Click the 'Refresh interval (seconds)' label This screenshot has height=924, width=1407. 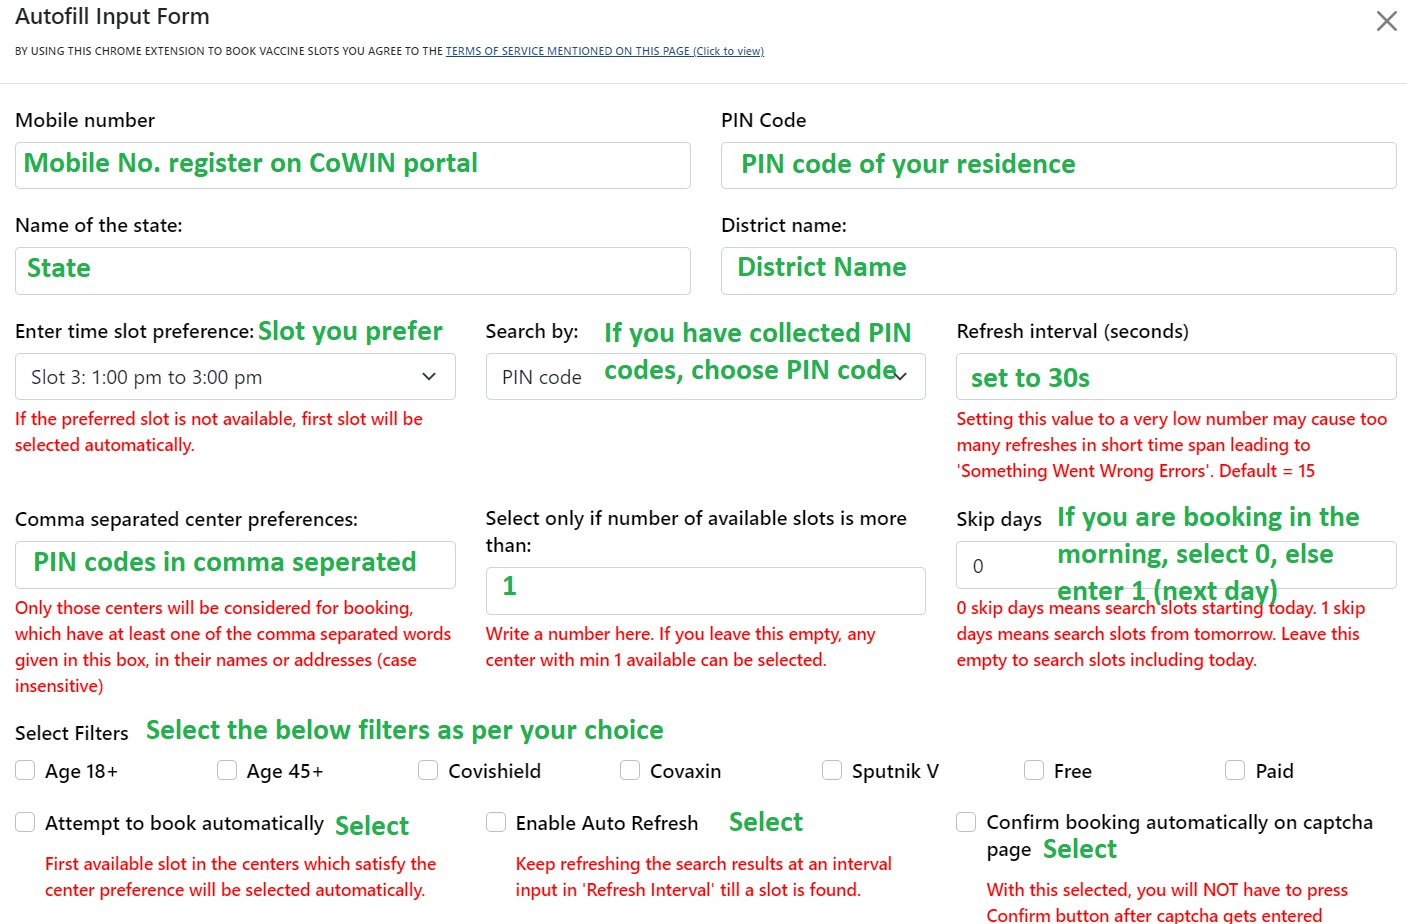1073,331
